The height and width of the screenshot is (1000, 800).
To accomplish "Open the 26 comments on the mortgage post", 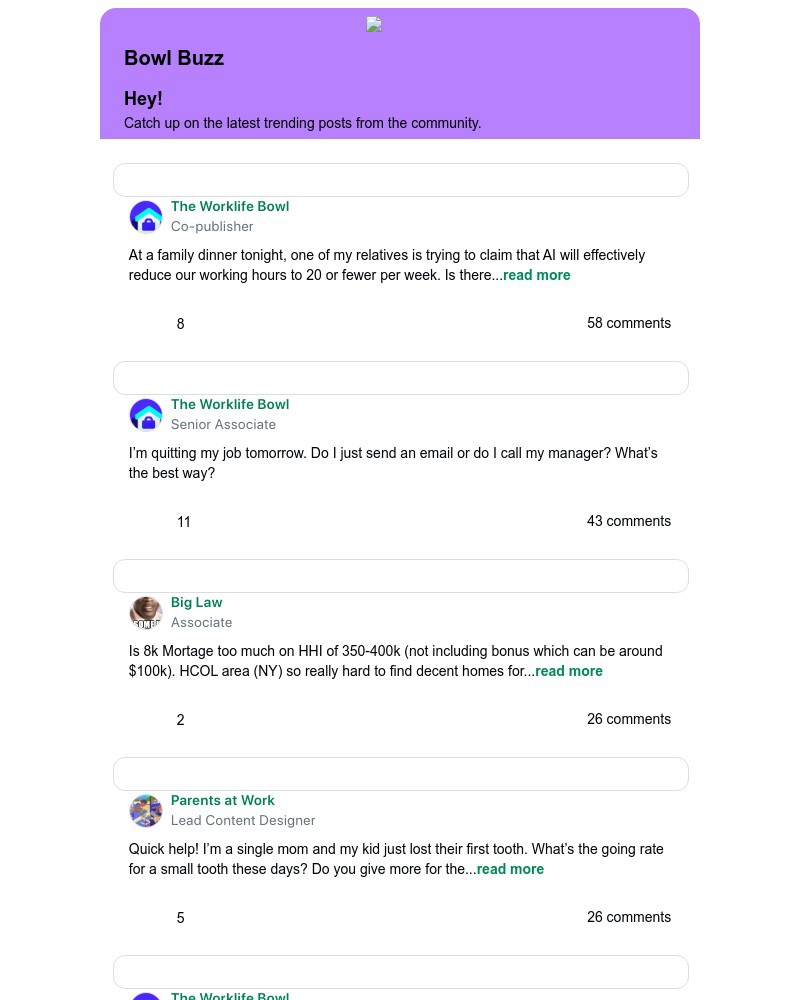I will (x=629, y=720).
